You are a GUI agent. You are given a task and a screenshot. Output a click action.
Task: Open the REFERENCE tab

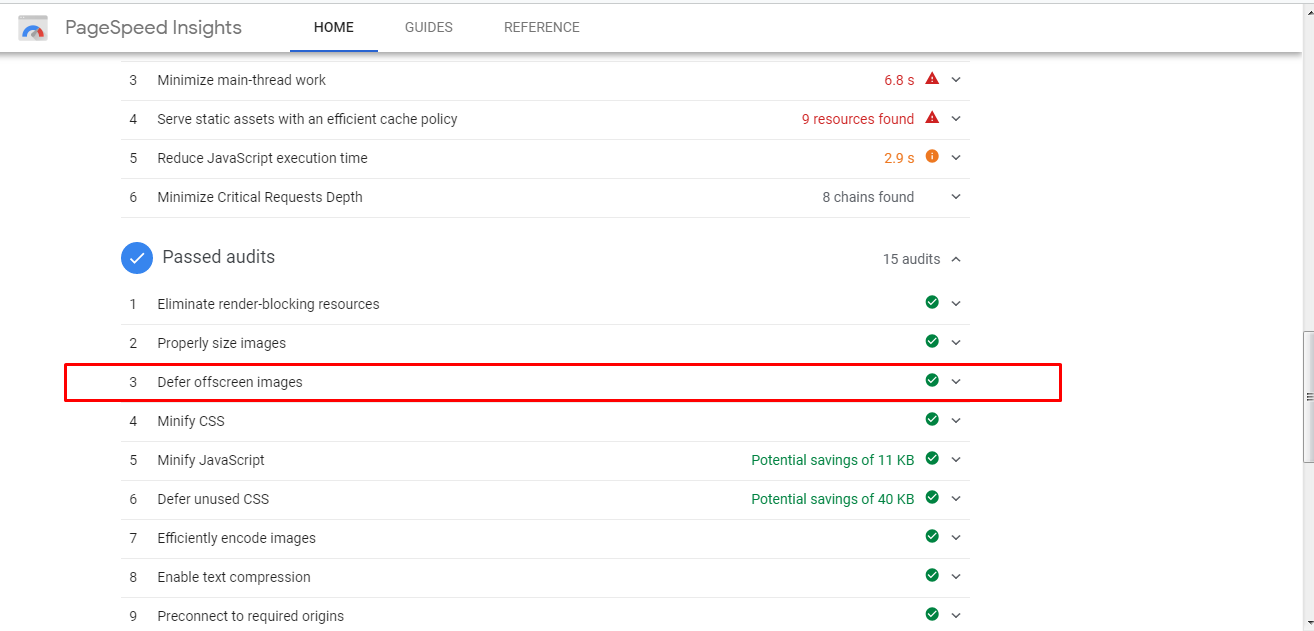point(542,27)
